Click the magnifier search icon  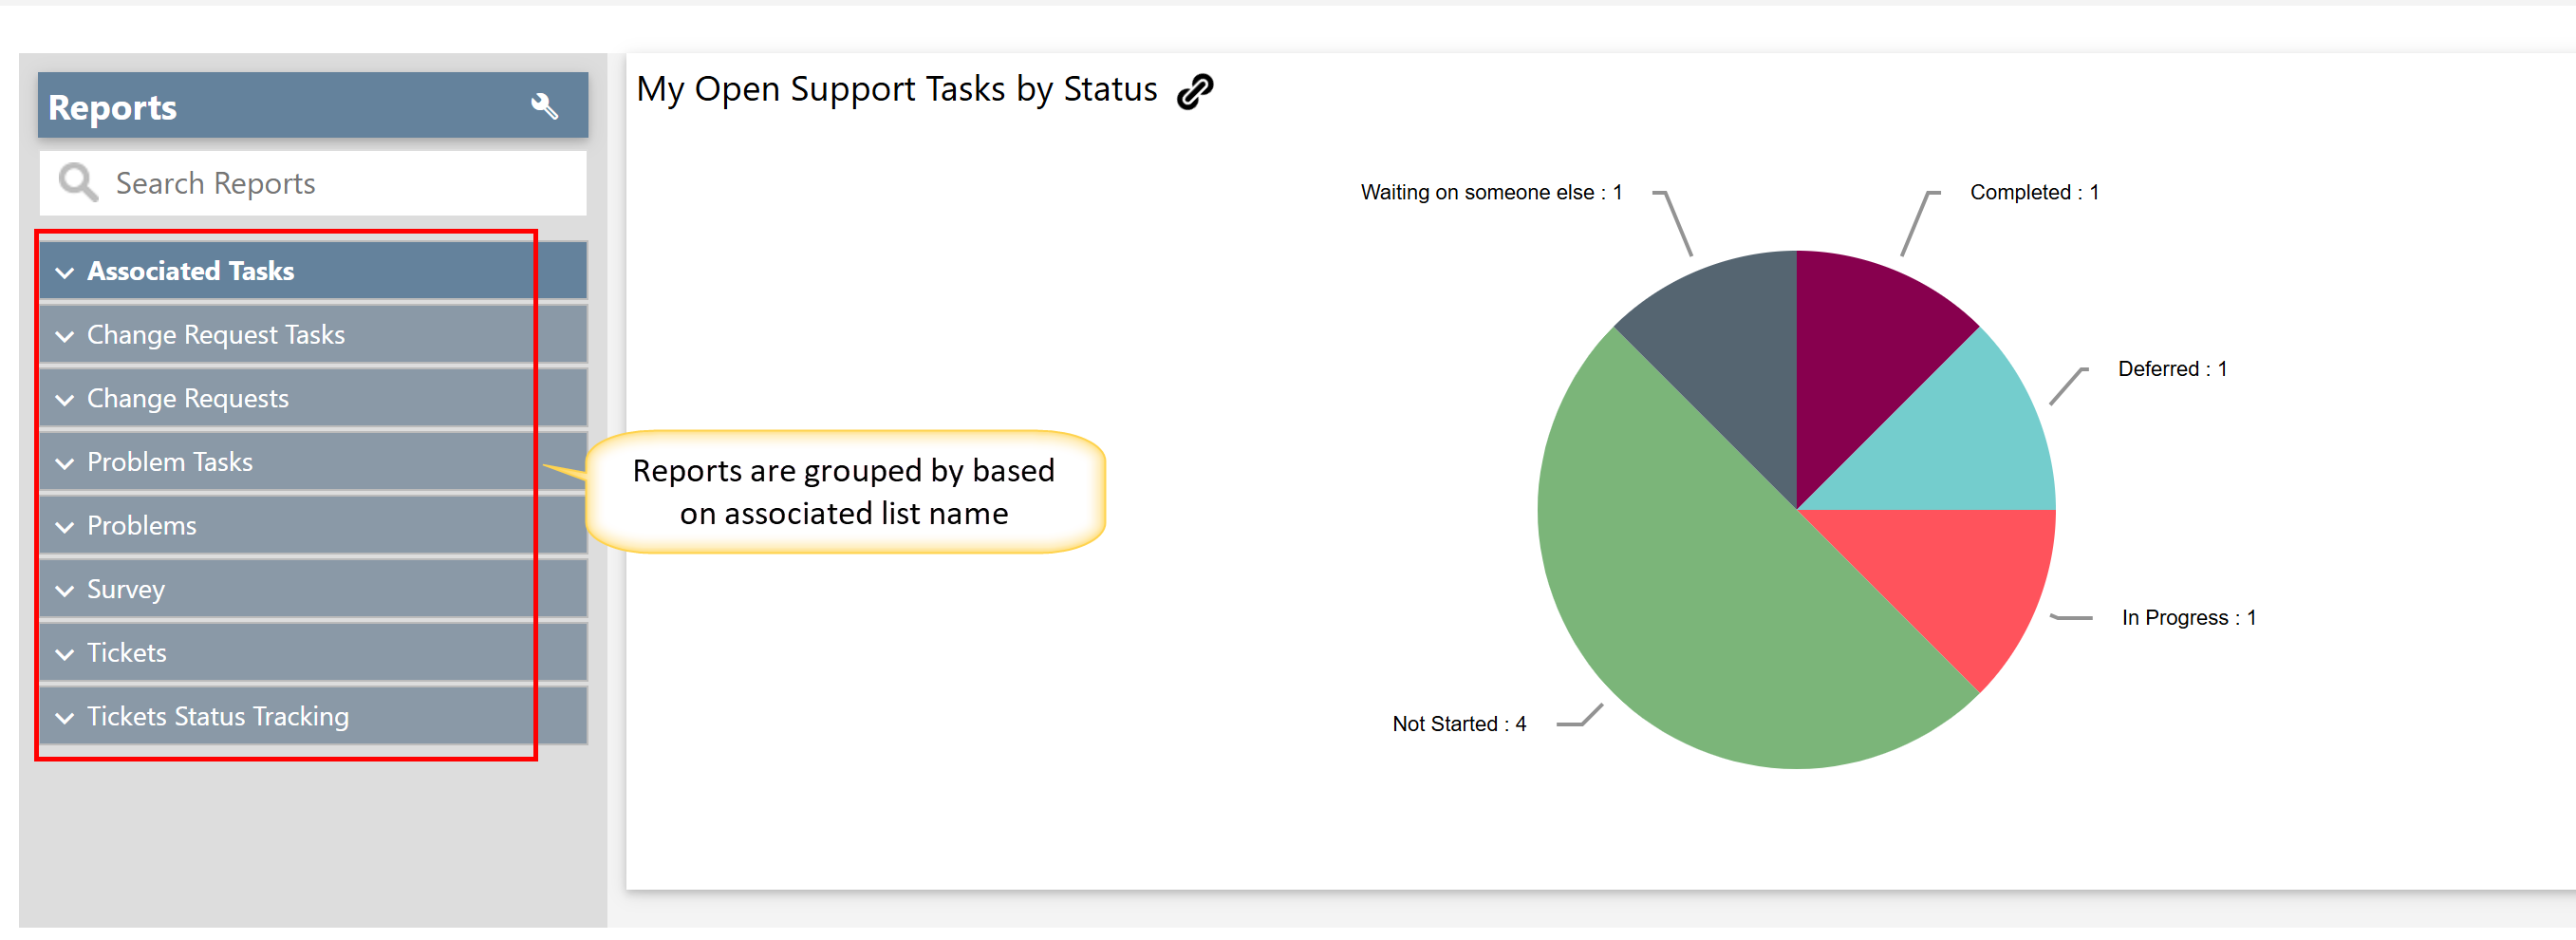click(x=77, y=183)
